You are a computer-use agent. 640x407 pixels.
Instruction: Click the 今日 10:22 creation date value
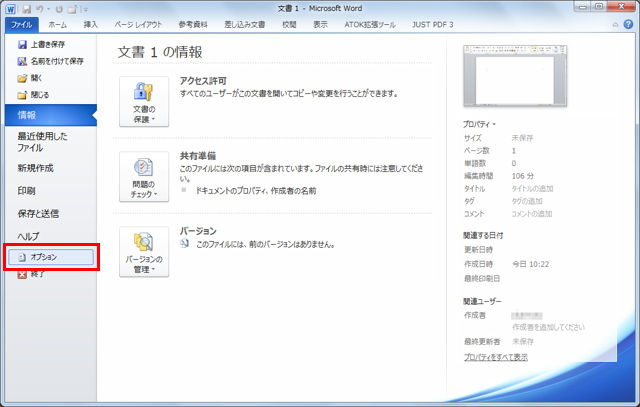click(x=531, y=265)
